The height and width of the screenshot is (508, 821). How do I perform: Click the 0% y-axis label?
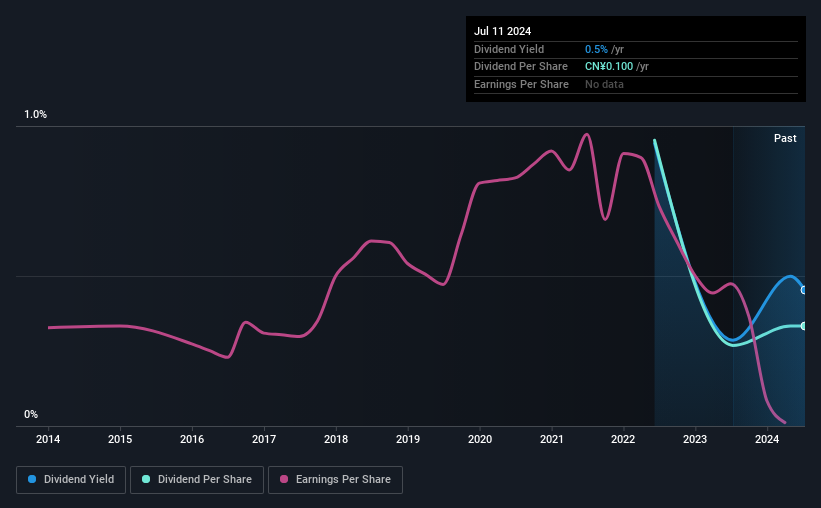[x=31, y=414]
